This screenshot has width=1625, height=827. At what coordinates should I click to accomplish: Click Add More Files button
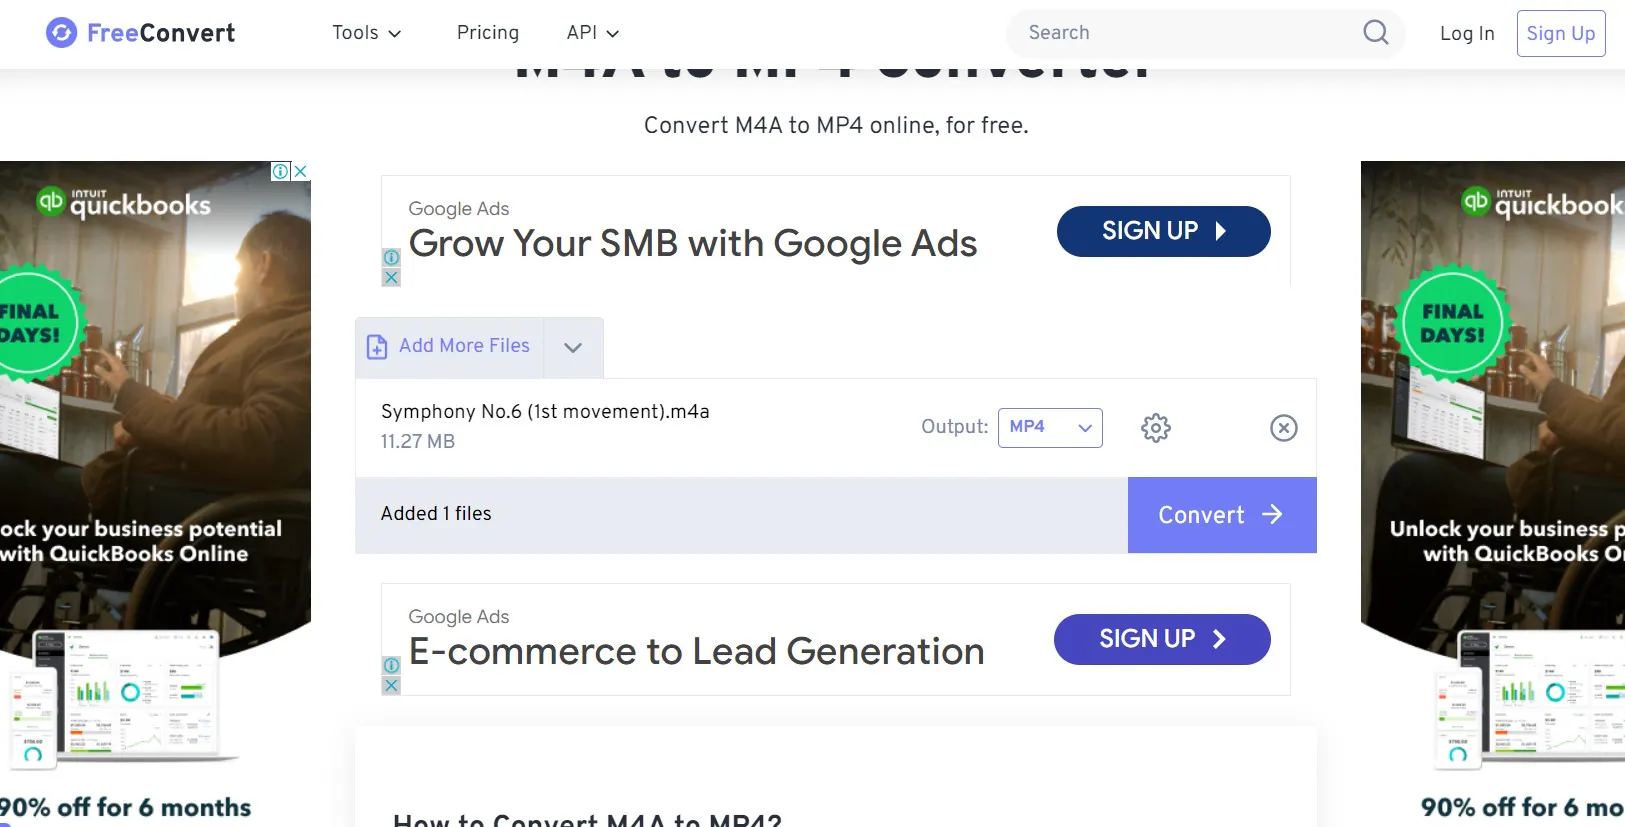click(x=450, y=347)
